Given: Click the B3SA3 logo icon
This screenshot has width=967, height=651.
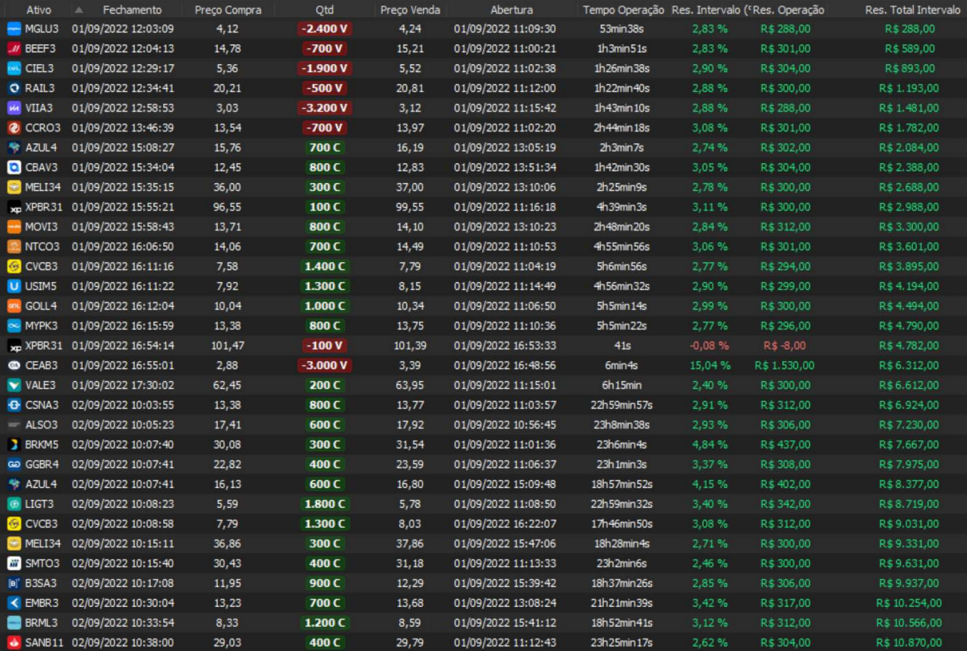Looking at the screenshot, I should [14, 583].
